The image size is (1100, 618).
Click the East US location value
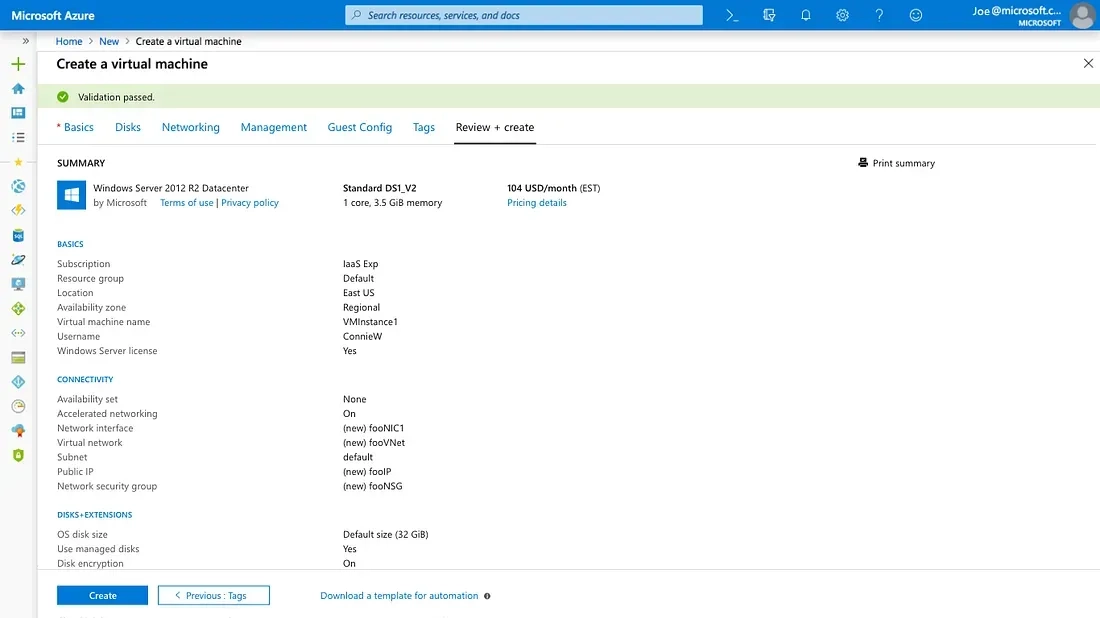coord(358,293)
